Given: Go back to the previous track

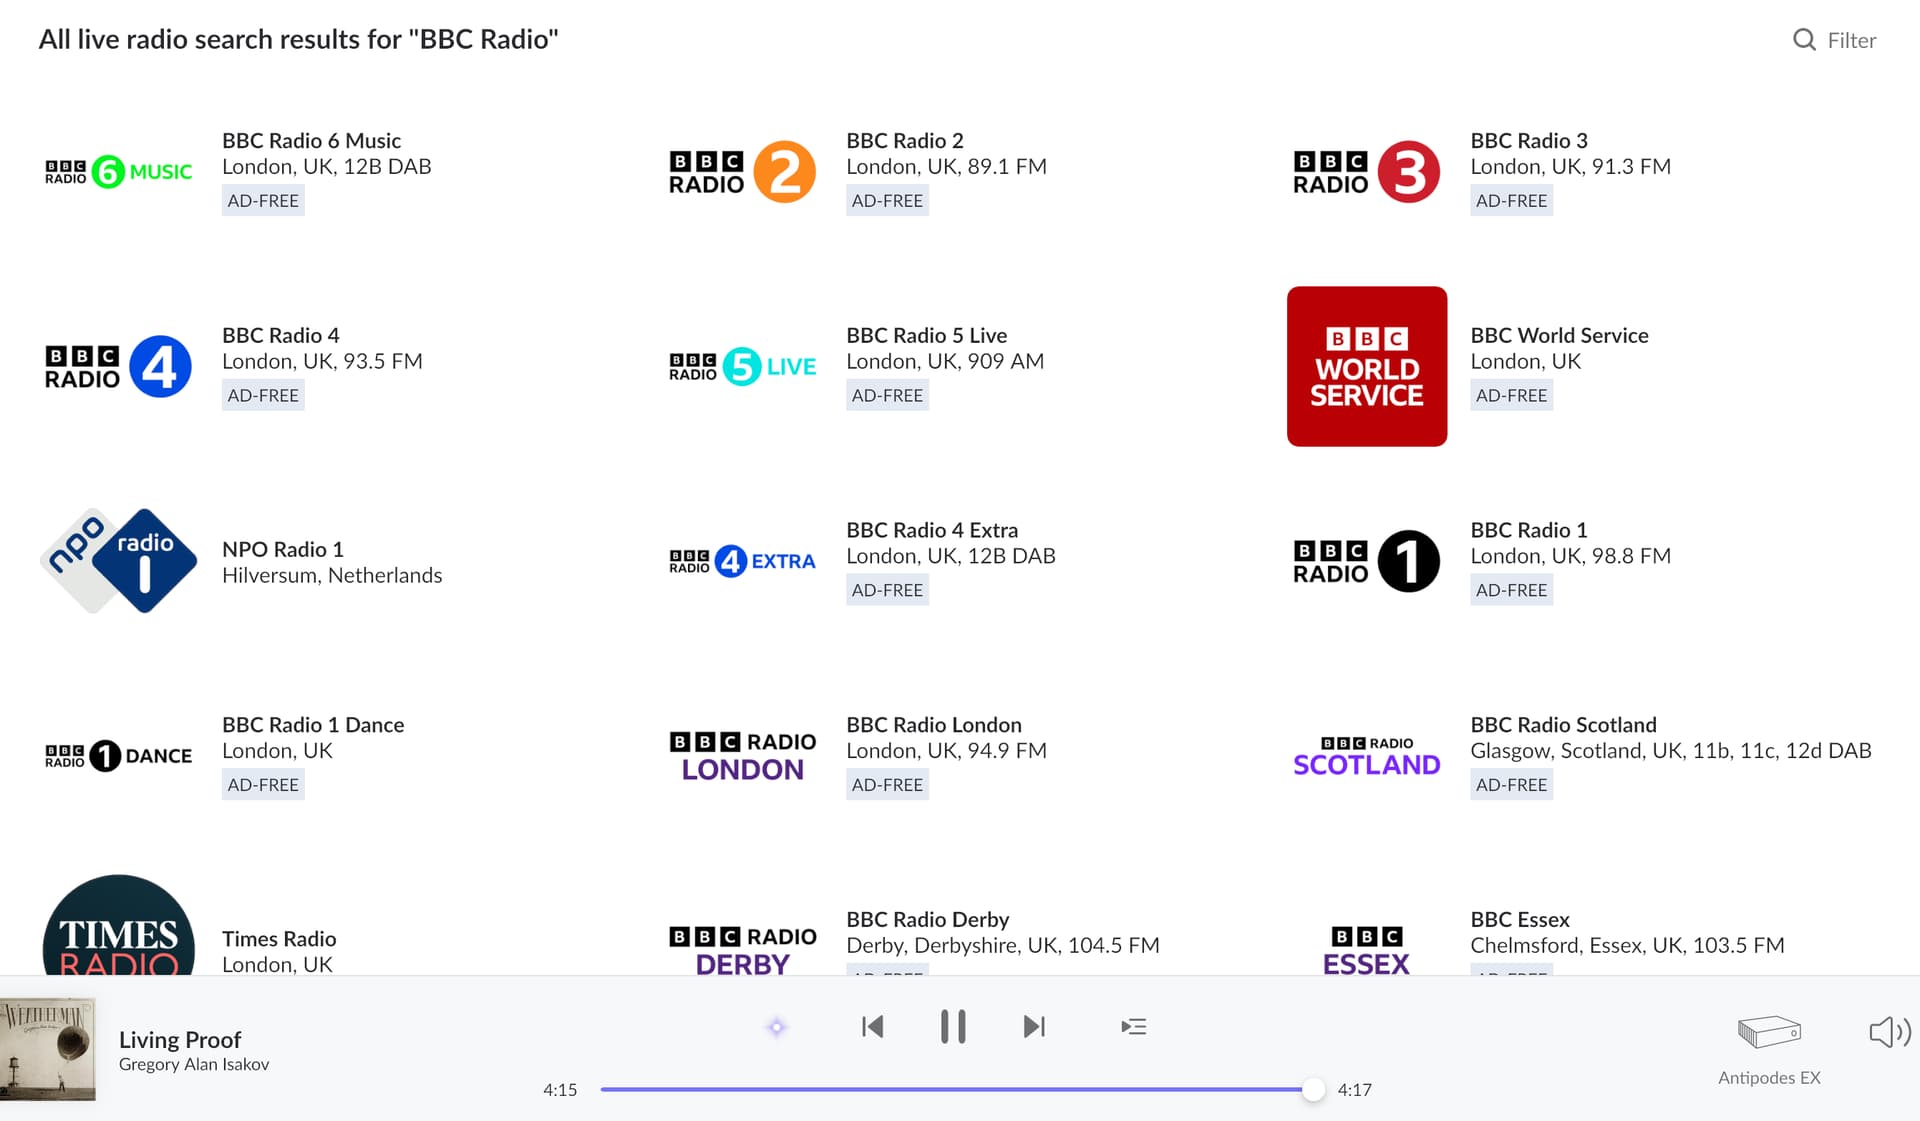Looking at the screenshot, I should 872,1027.
